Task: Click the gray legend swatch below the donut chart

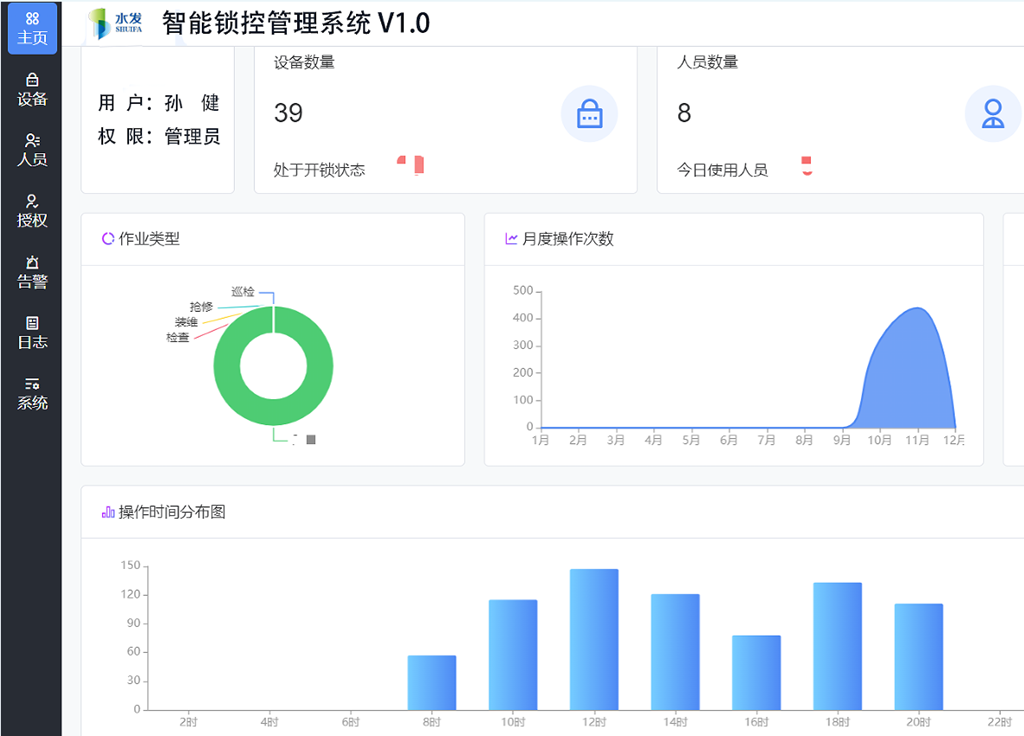Action: (310, 438)
